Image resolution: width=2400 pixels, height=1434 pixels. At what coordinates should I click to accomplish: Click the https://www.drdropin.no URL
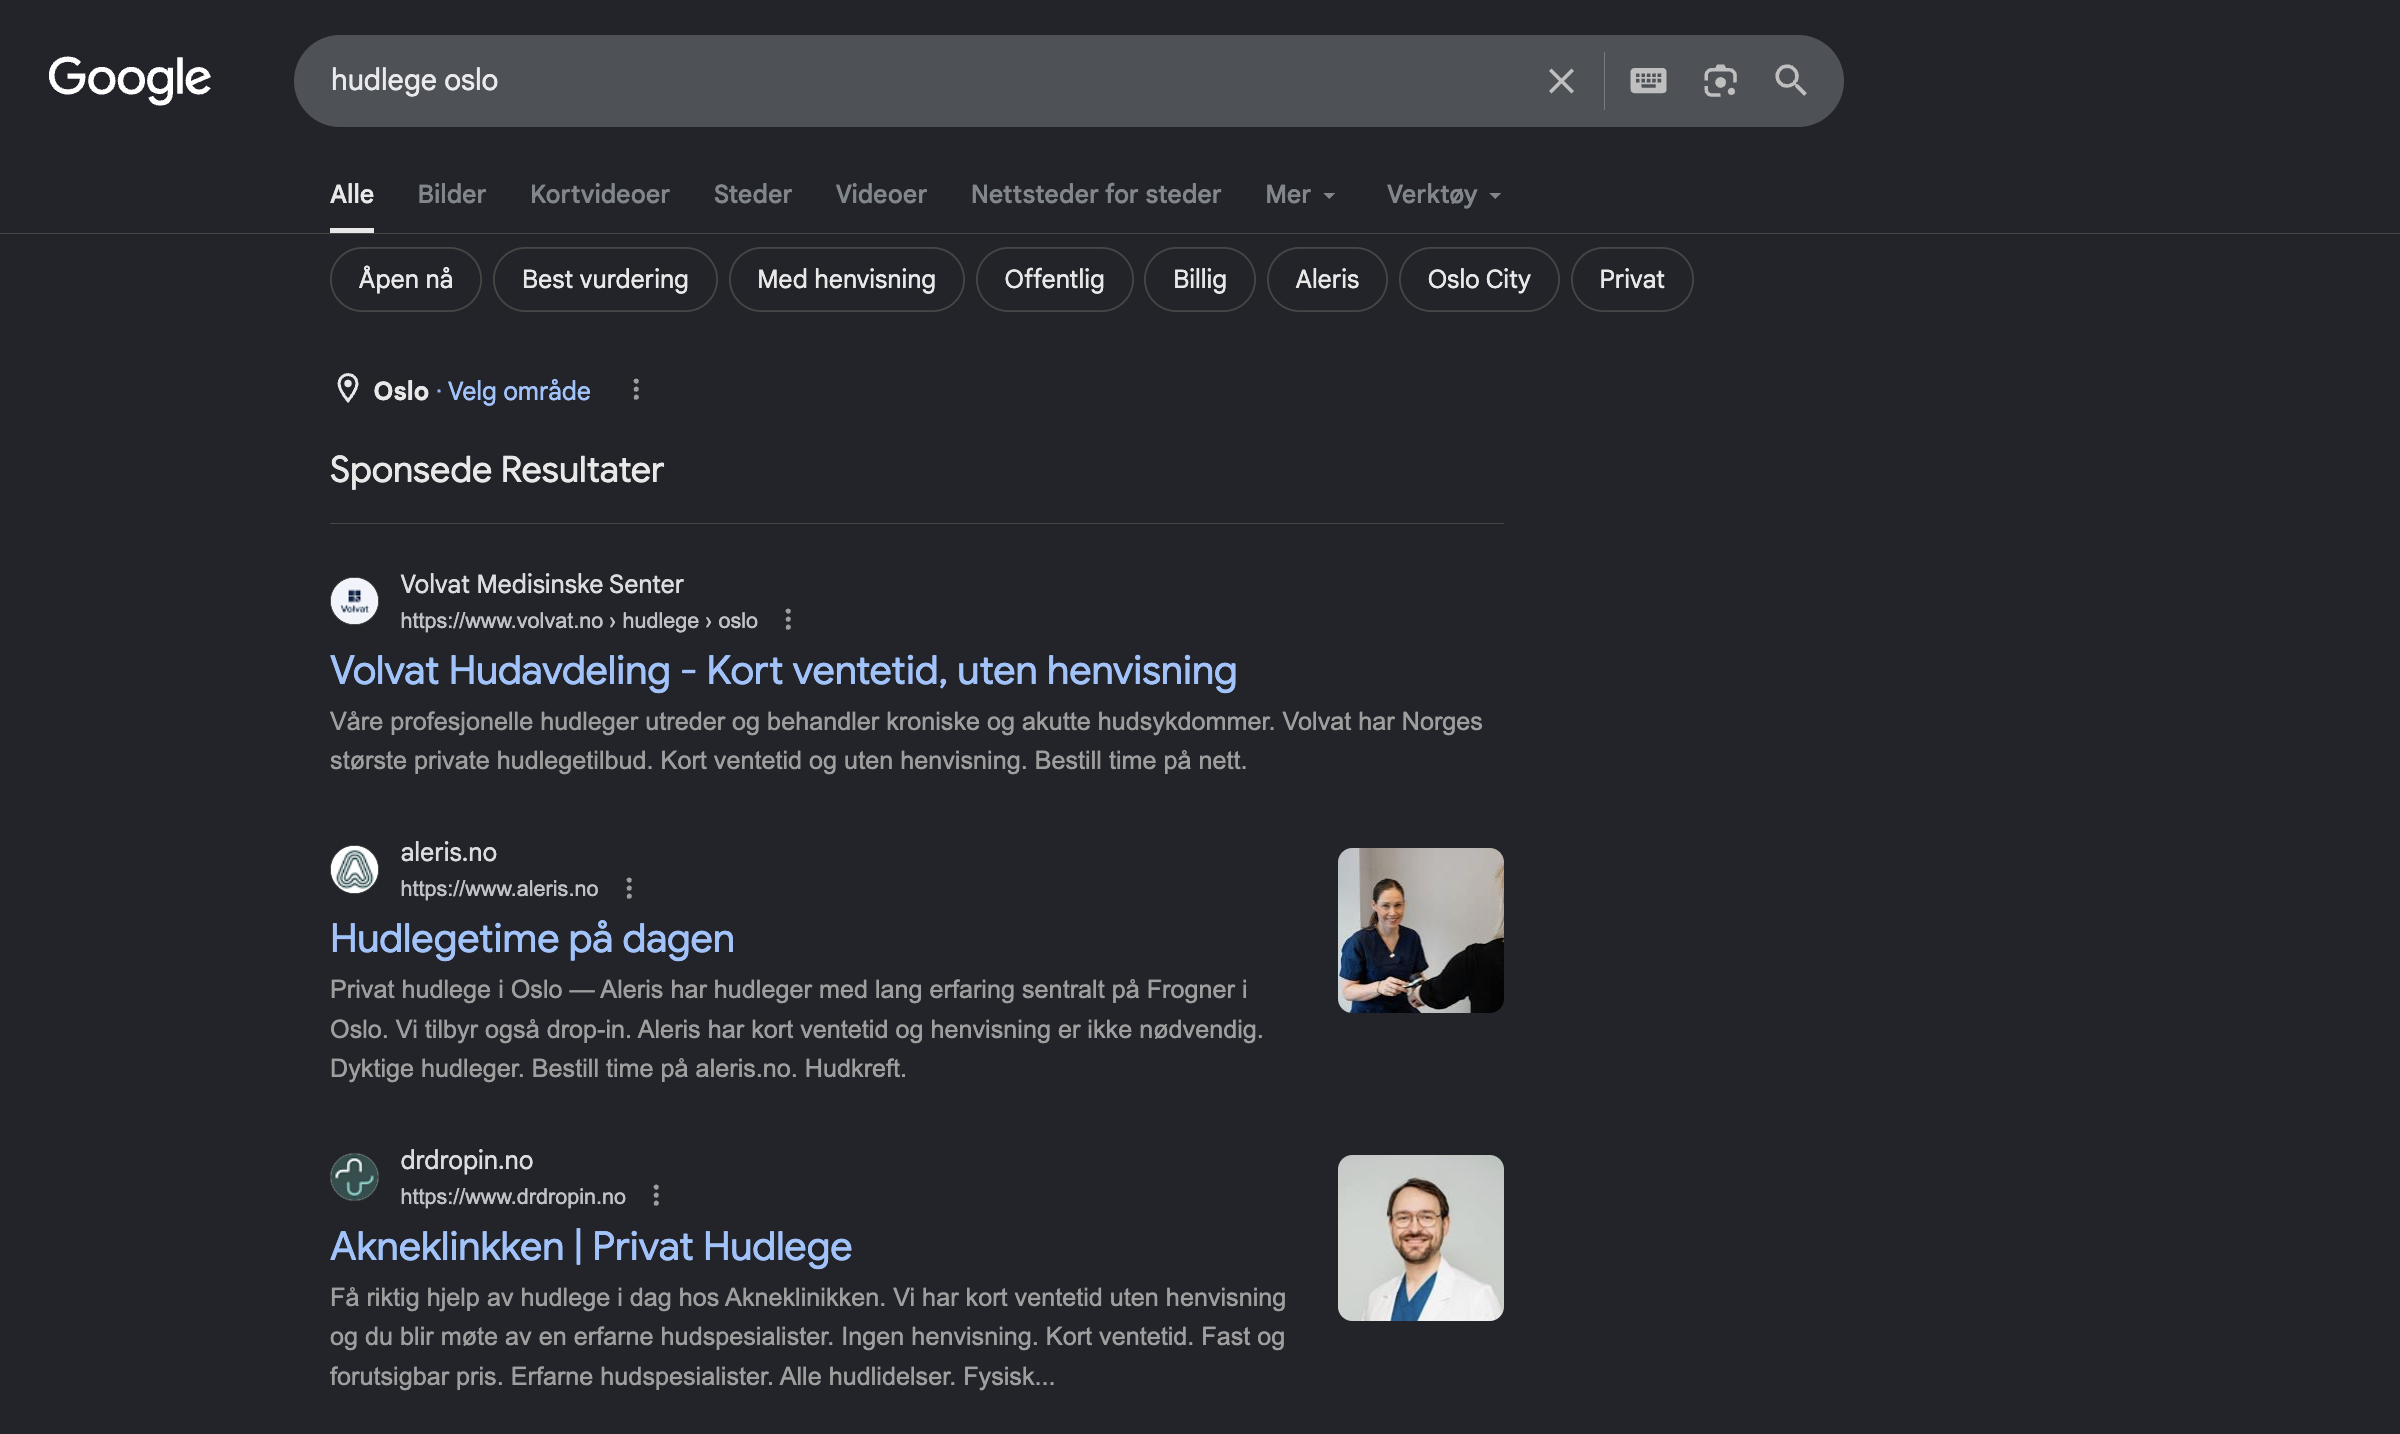(513, 1196)
